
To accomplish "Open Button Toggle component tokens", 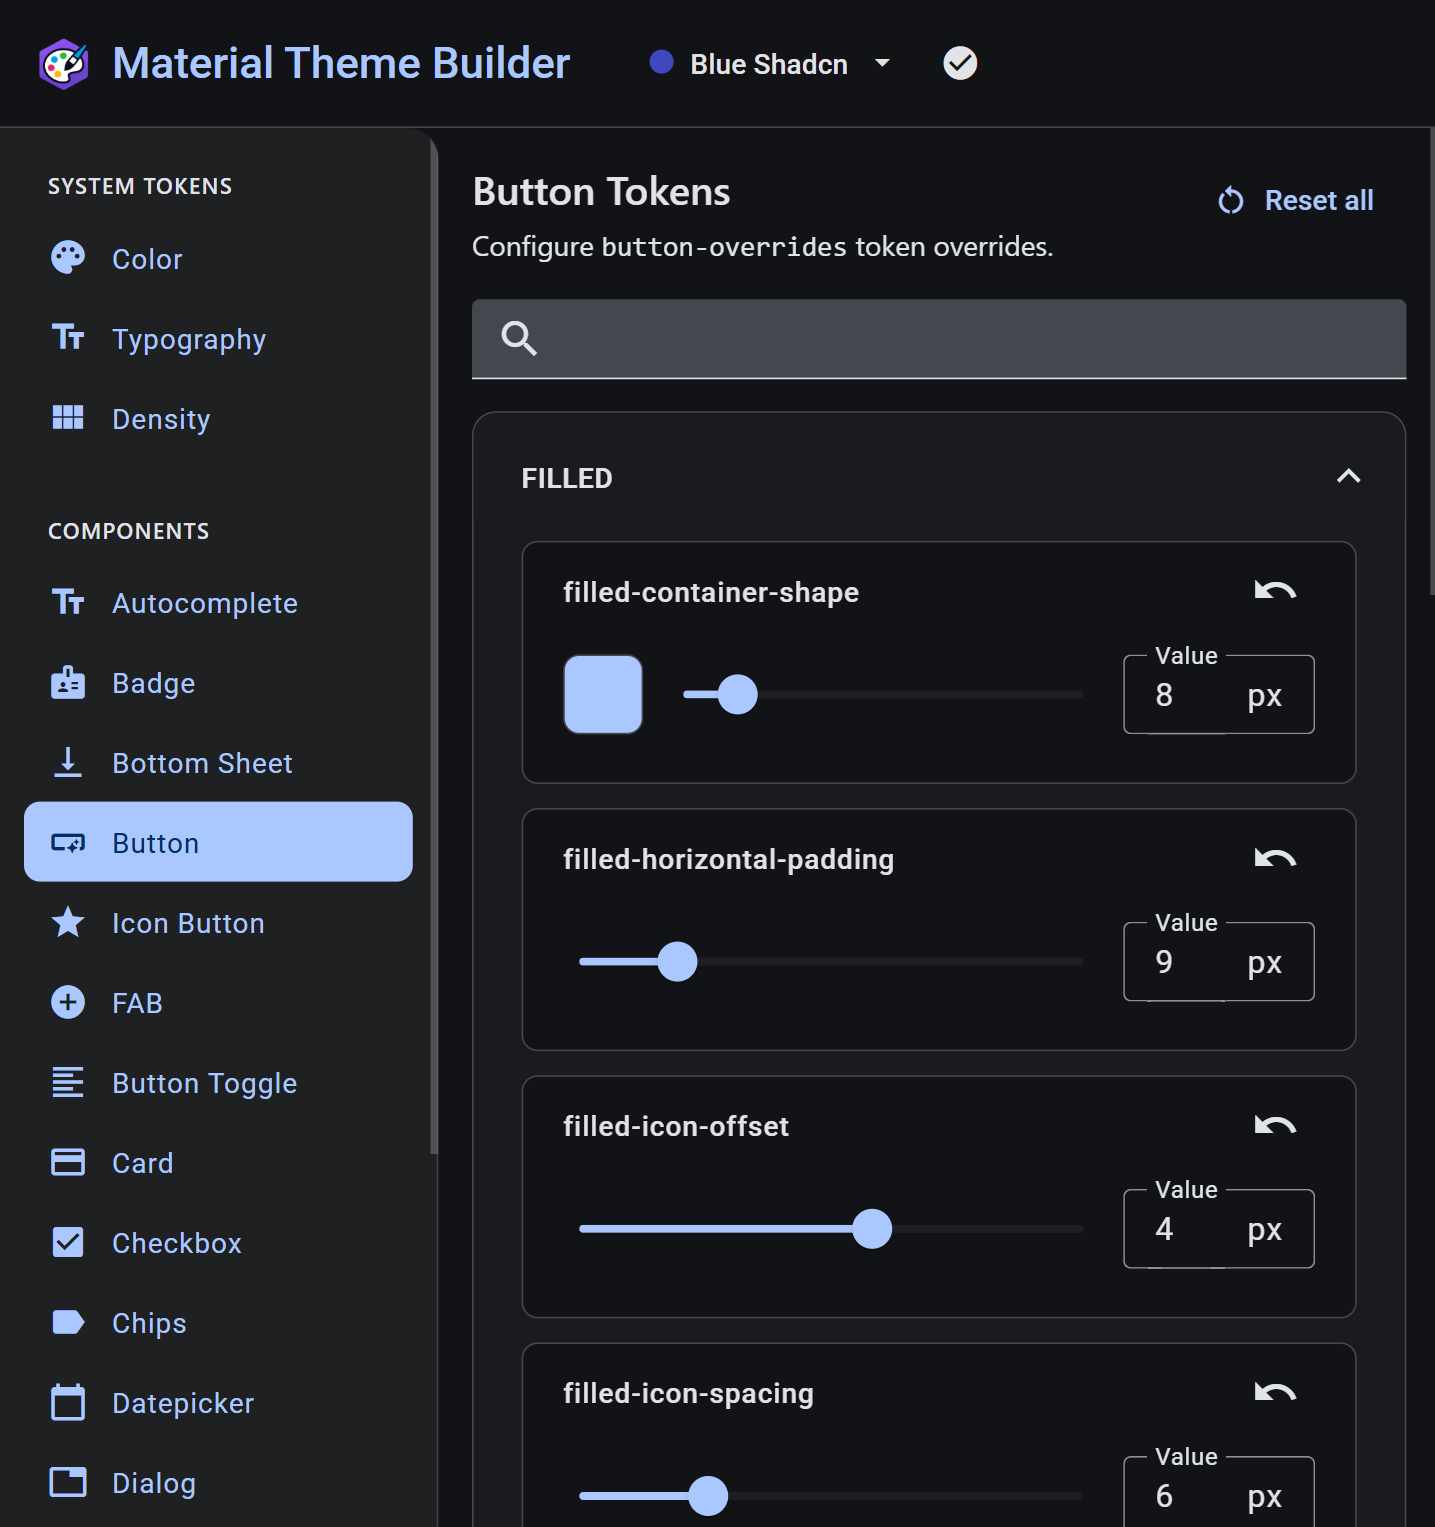I will tap(218, 1083).
